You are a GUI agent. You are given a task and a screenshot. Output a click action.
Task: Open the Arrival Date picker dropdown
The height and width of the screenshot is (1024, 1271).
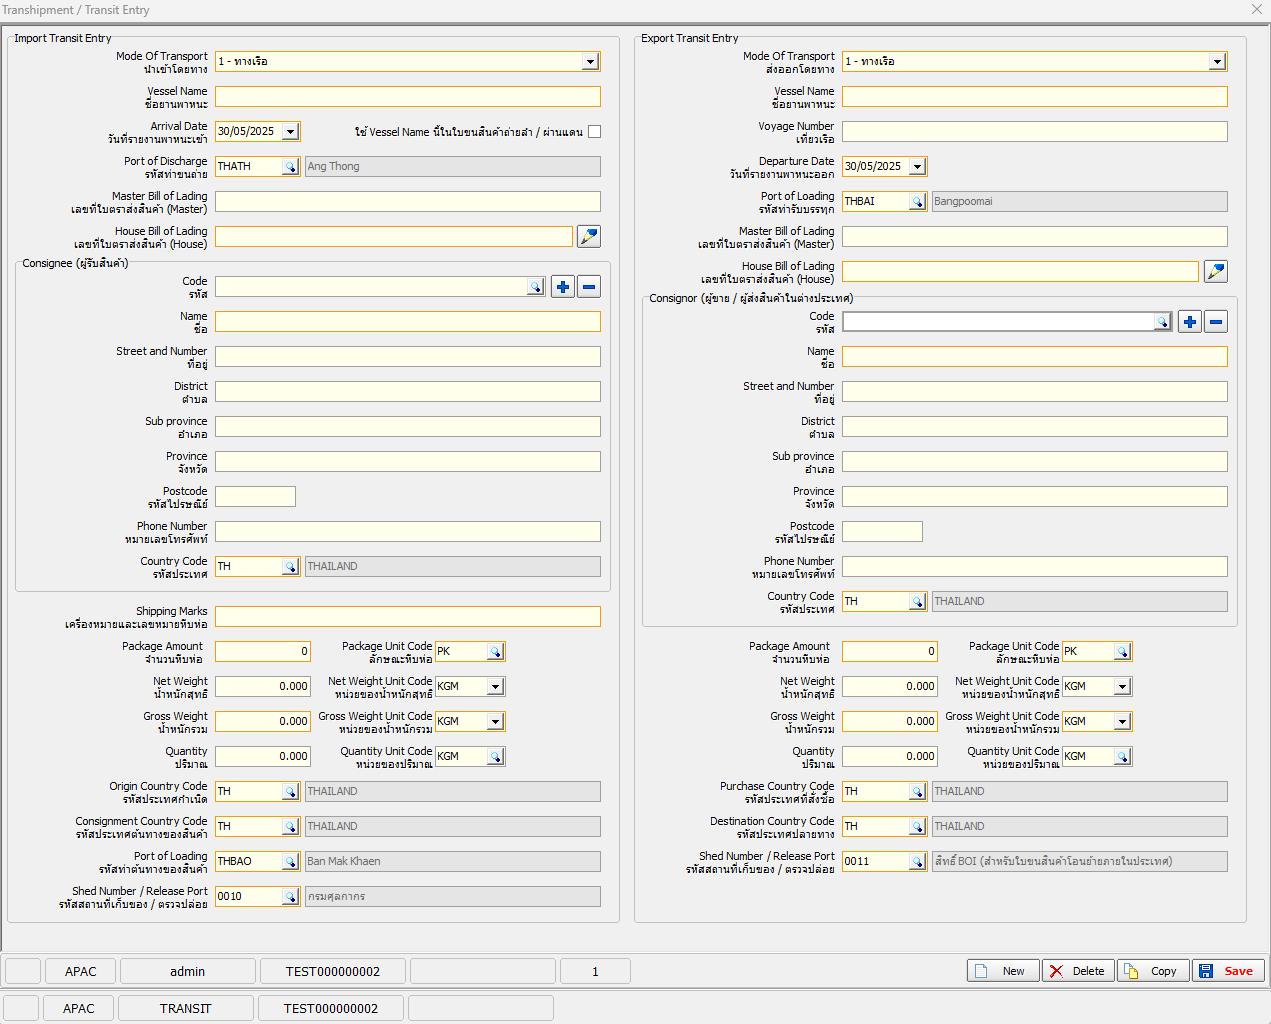point(290,132)
